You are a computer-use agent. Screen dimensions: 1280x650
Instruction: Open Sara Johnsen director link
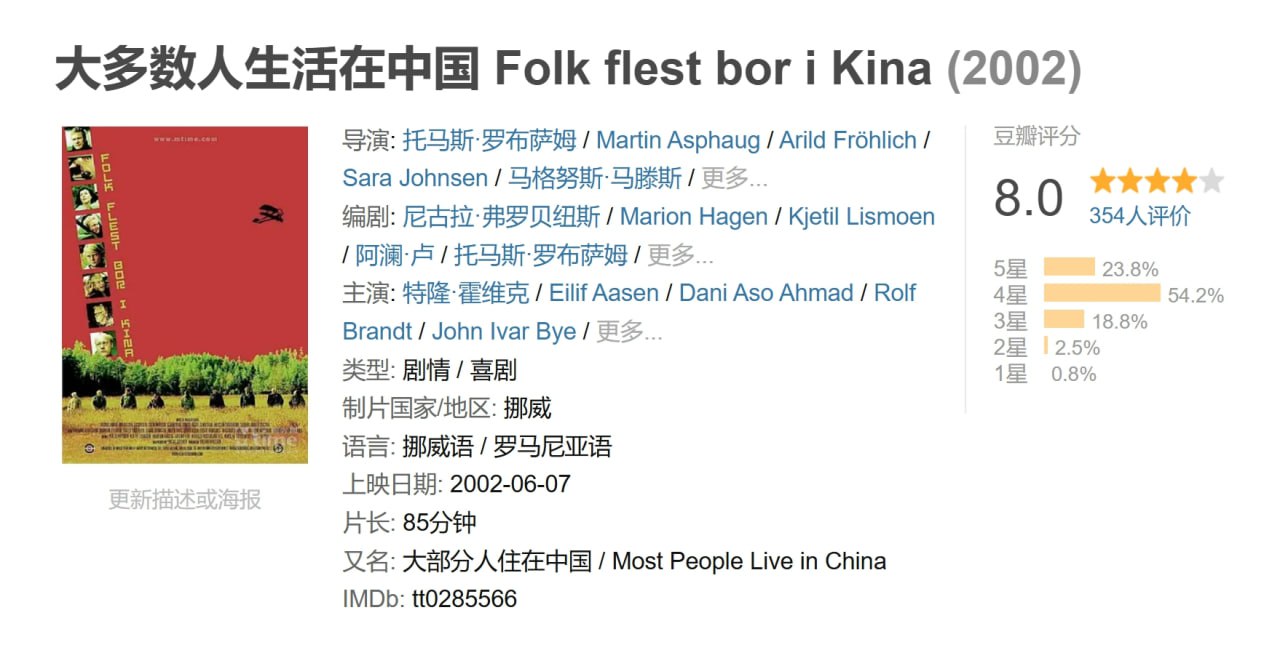[415, 178]
